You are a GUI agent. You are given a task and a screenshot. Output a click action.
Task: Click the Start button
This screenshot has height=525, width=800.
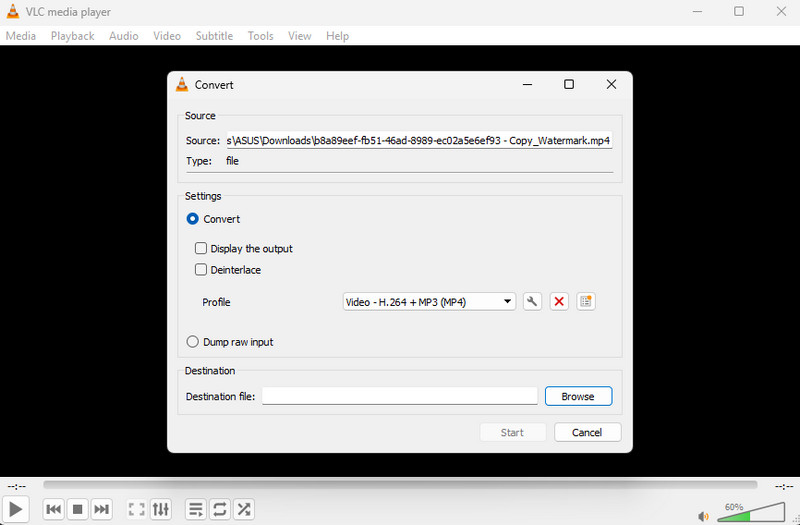tap(512, 432)
